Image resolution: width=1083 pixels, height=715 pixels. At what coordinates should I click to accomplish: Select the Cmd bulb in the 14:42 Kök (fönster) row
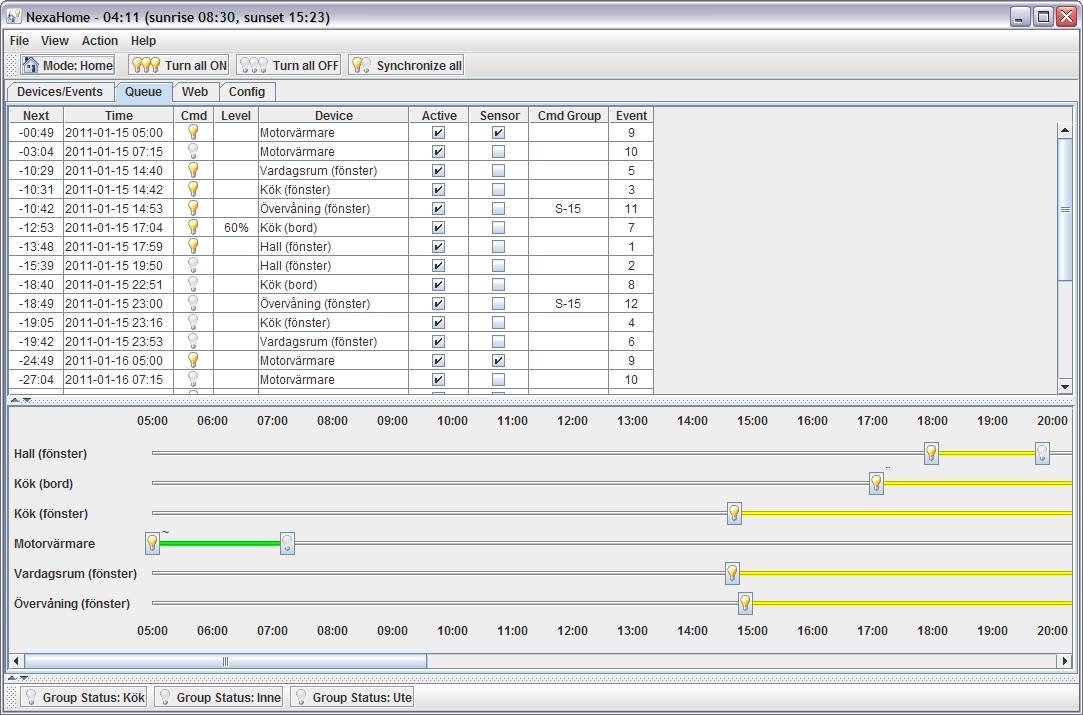[193, 189]
